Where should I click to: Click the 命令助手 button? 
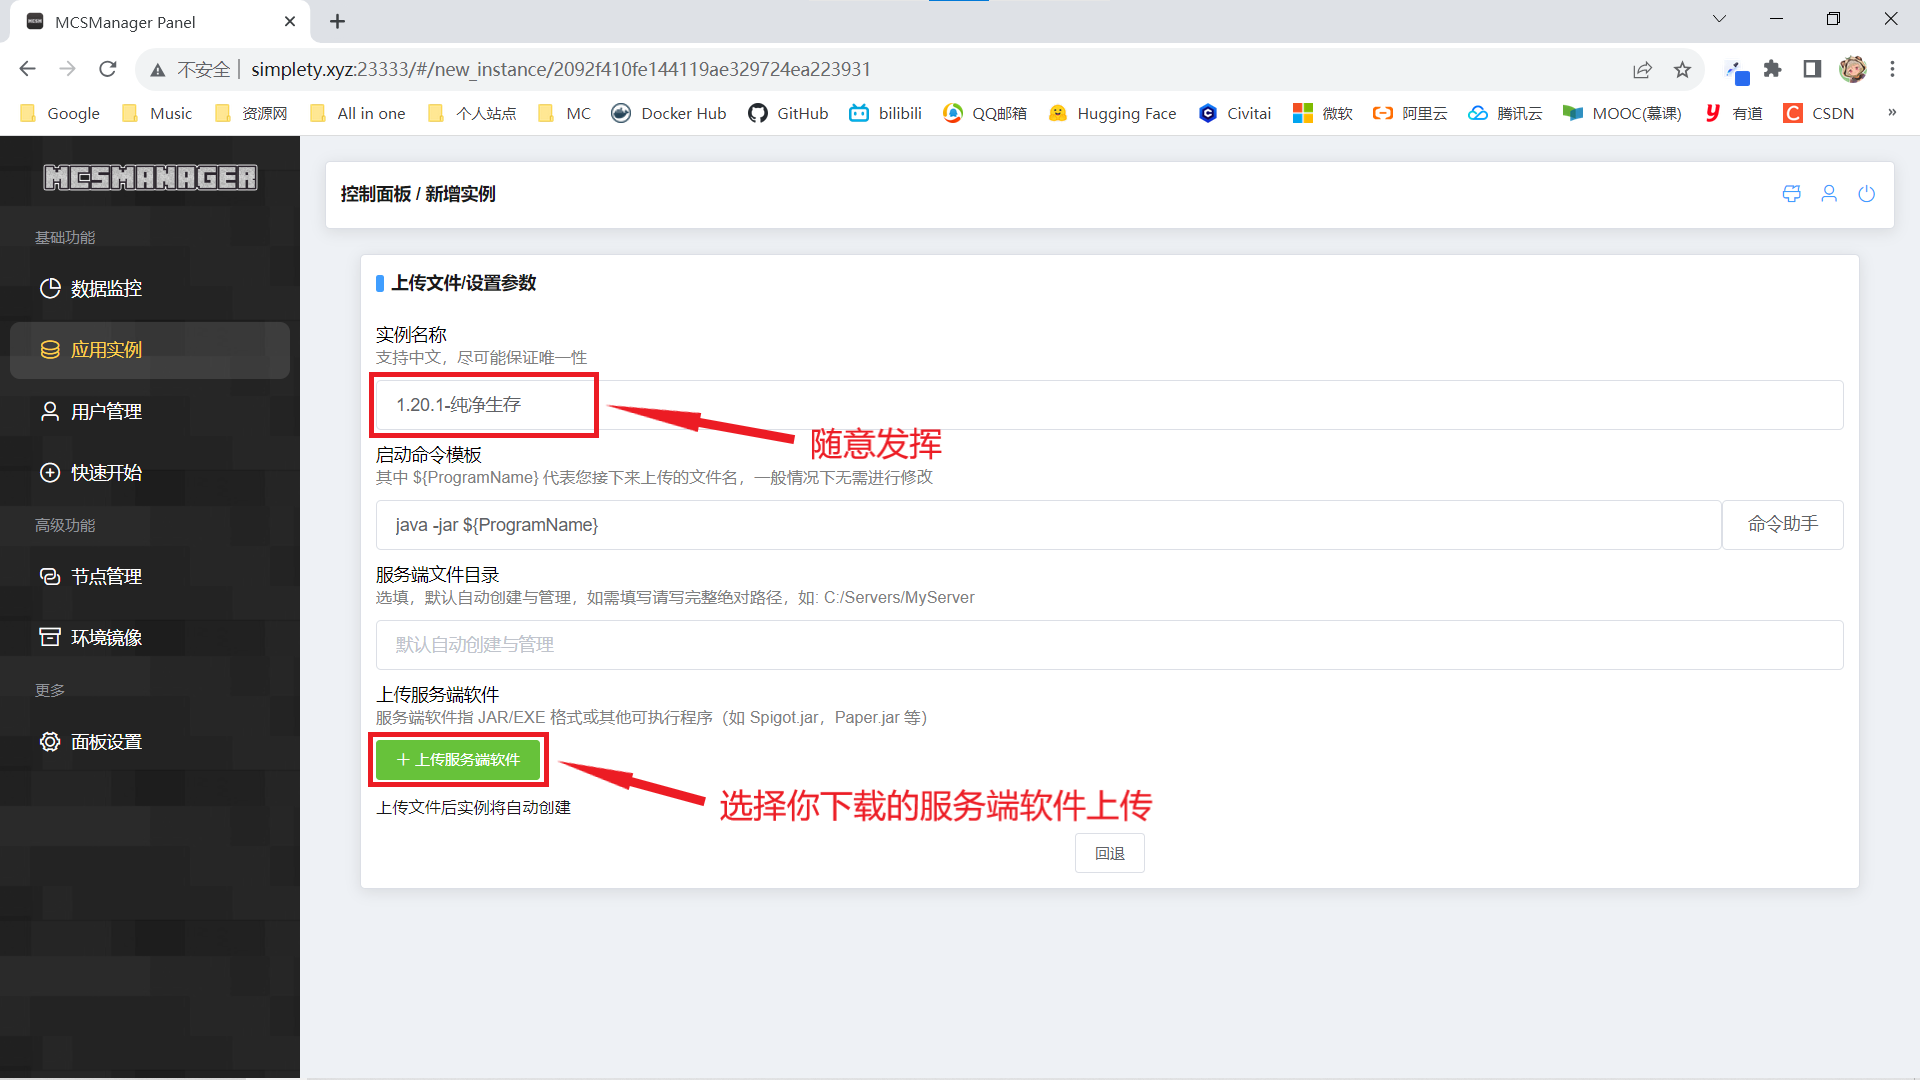(x=1782, y=525)
